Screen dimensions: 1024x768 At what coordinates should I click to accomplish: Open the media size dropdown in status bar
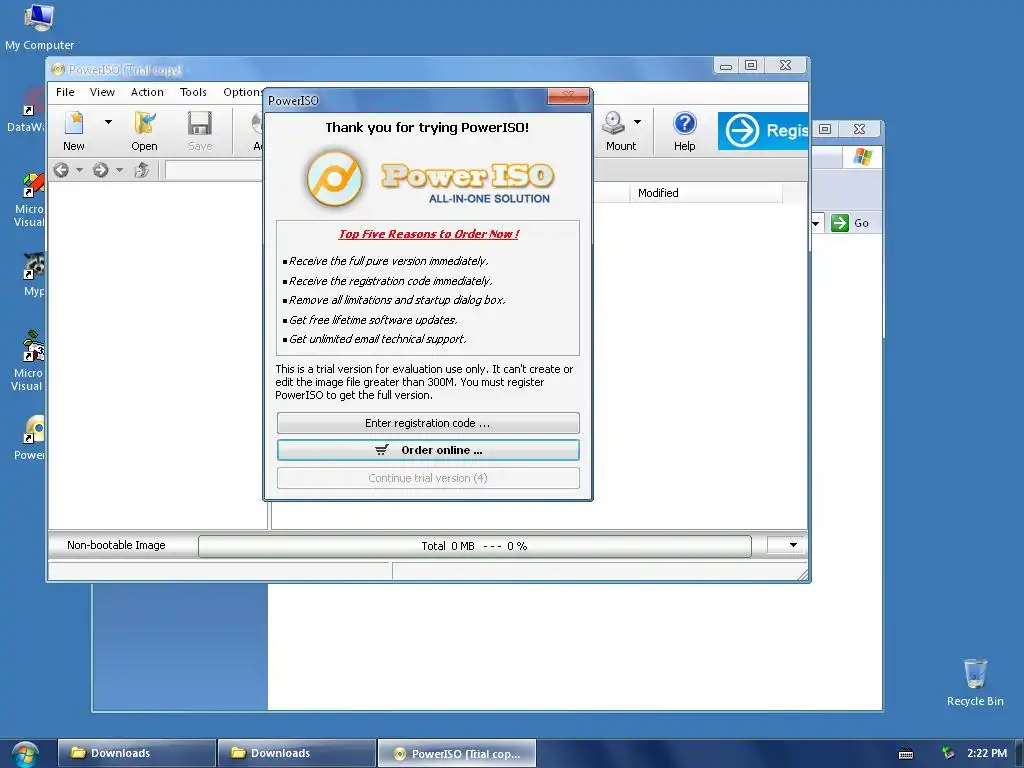click(793, 545)
